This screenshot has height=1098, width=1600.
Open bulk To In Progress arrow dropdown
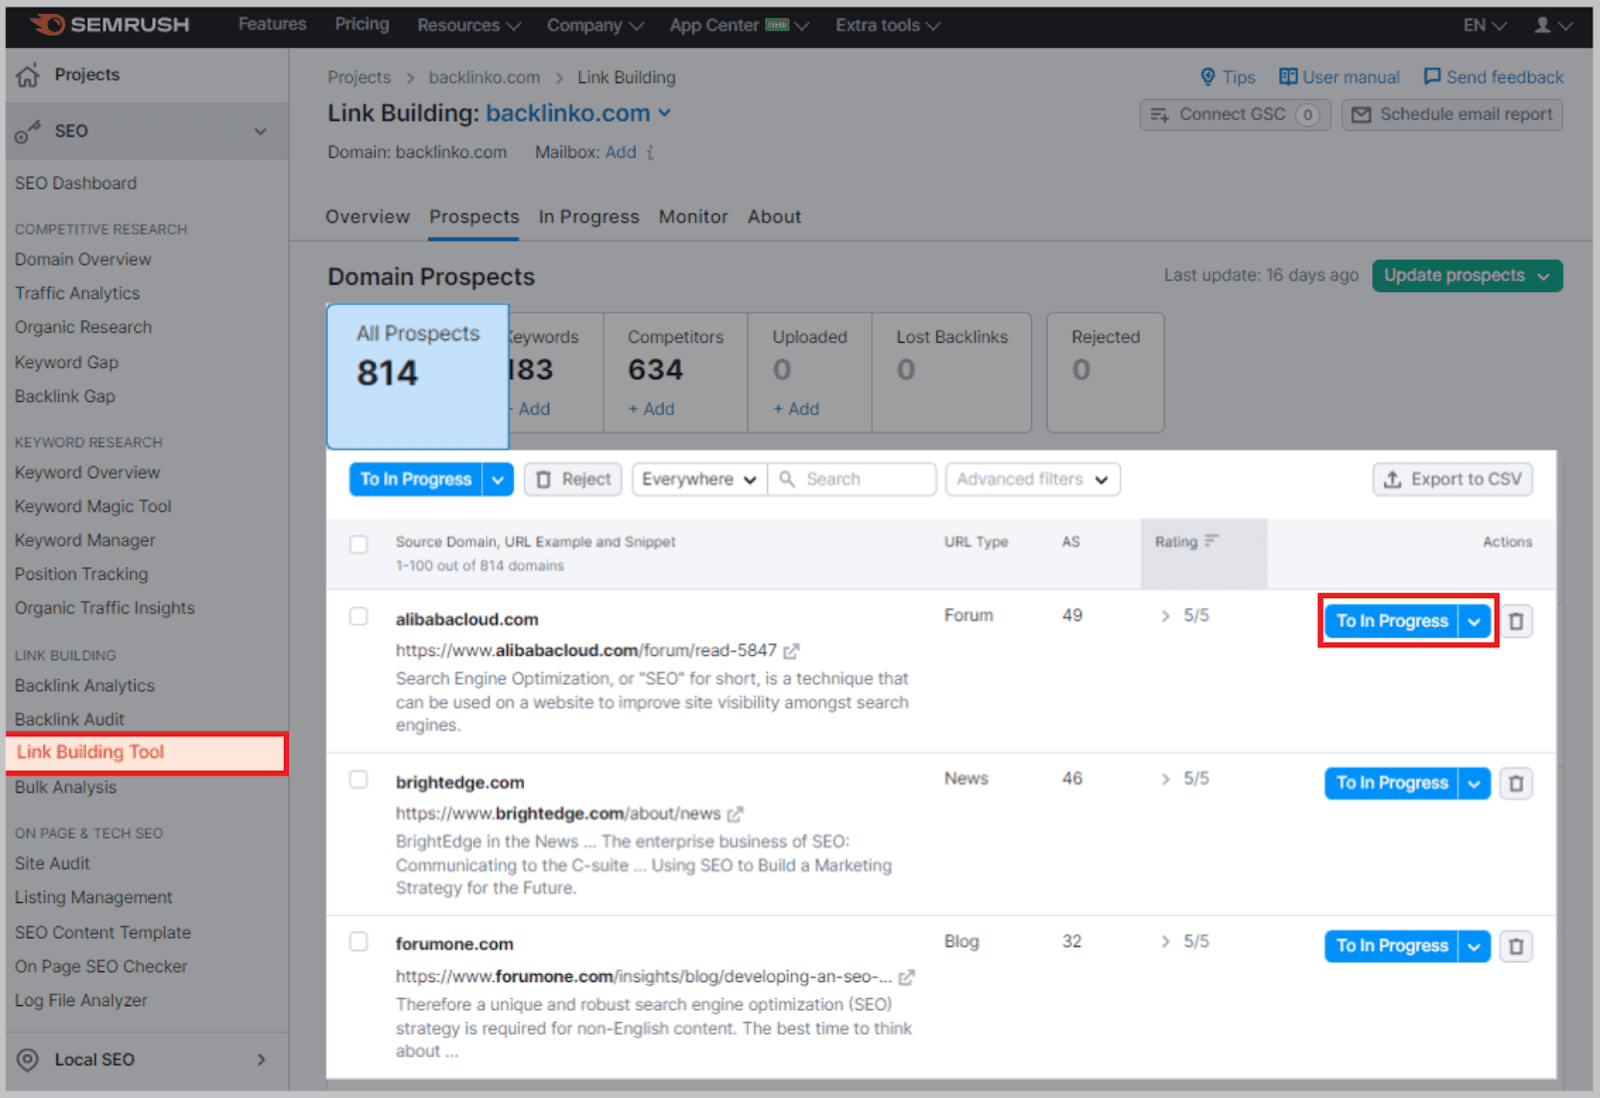click(498, 480)
